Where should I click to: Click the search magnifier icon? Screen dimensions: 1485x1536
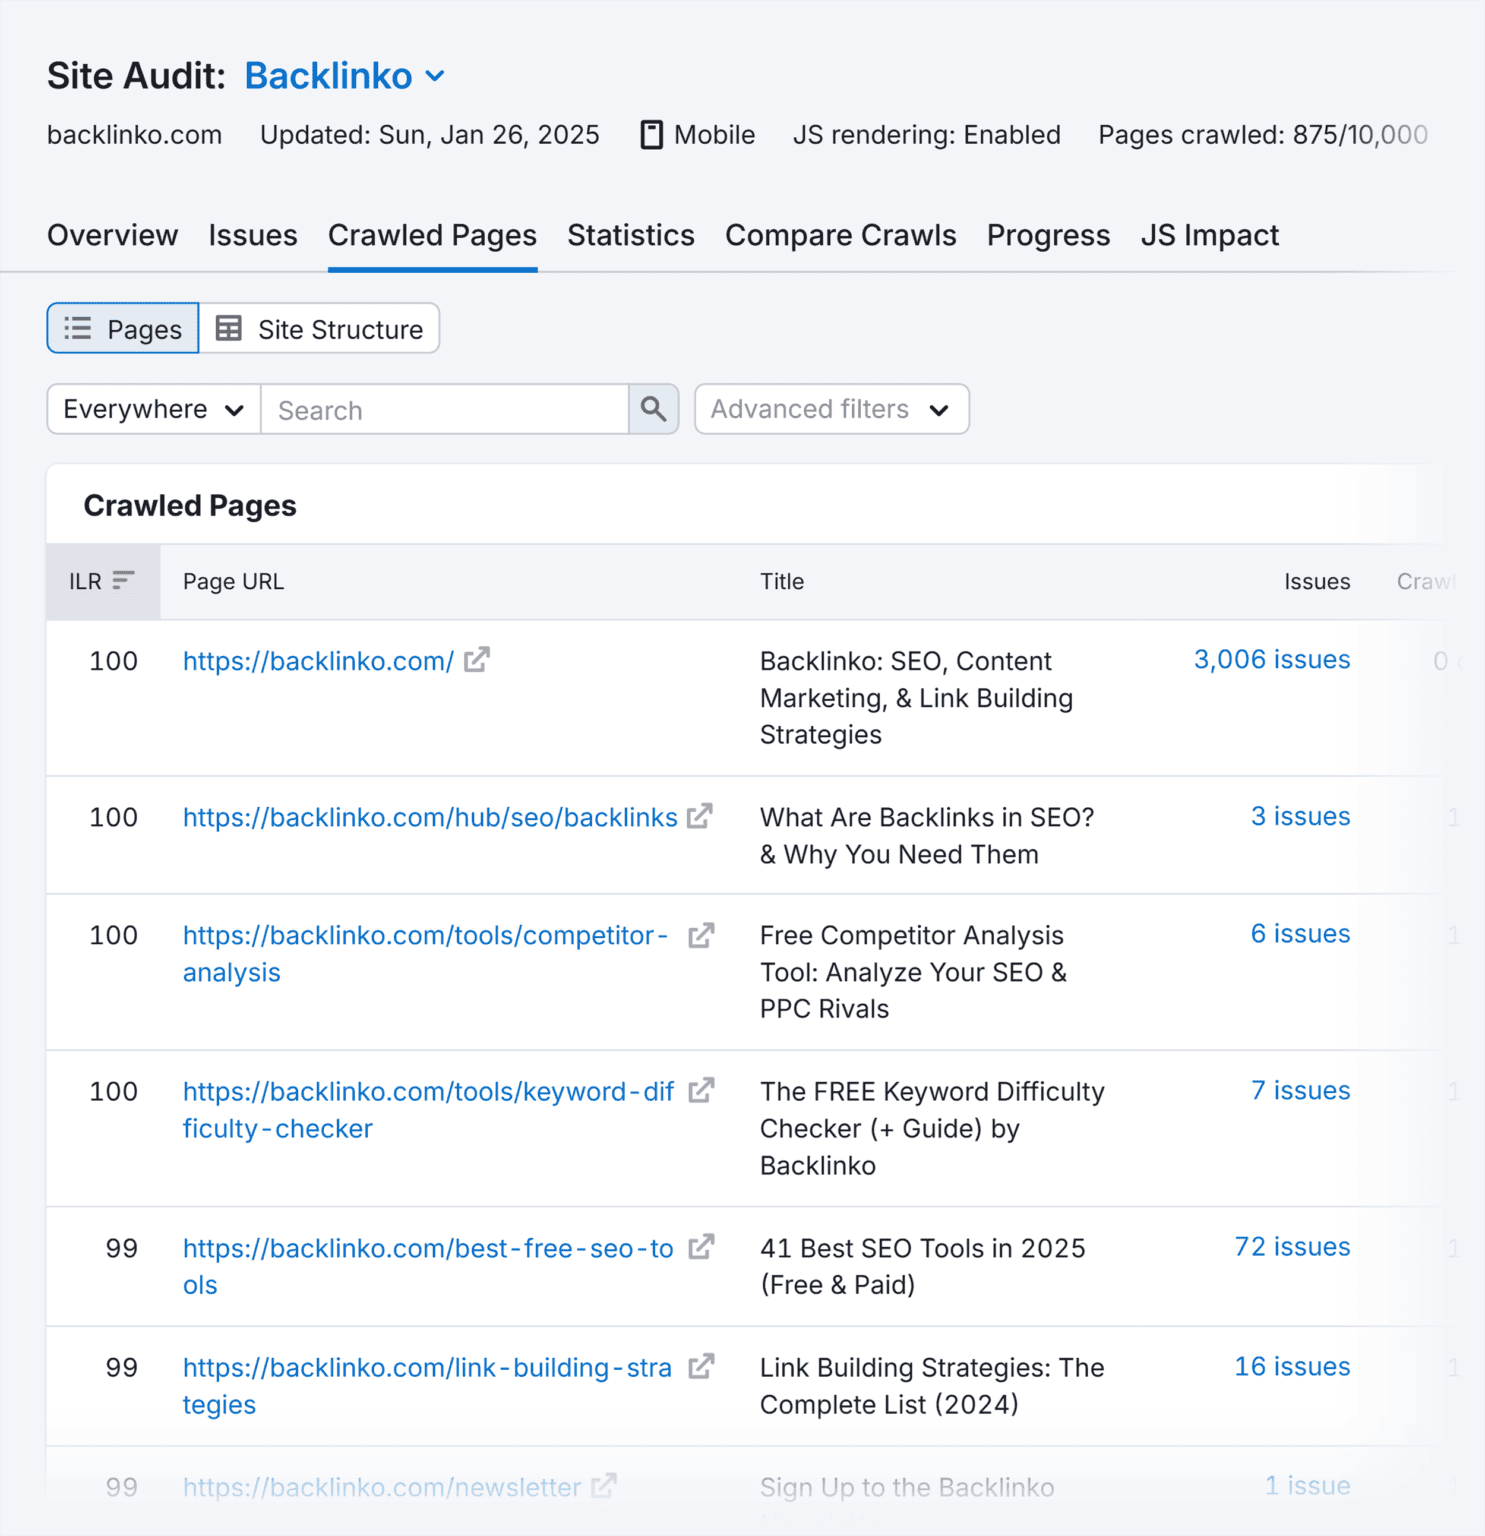pyautogui.click(x=653, y=409)
